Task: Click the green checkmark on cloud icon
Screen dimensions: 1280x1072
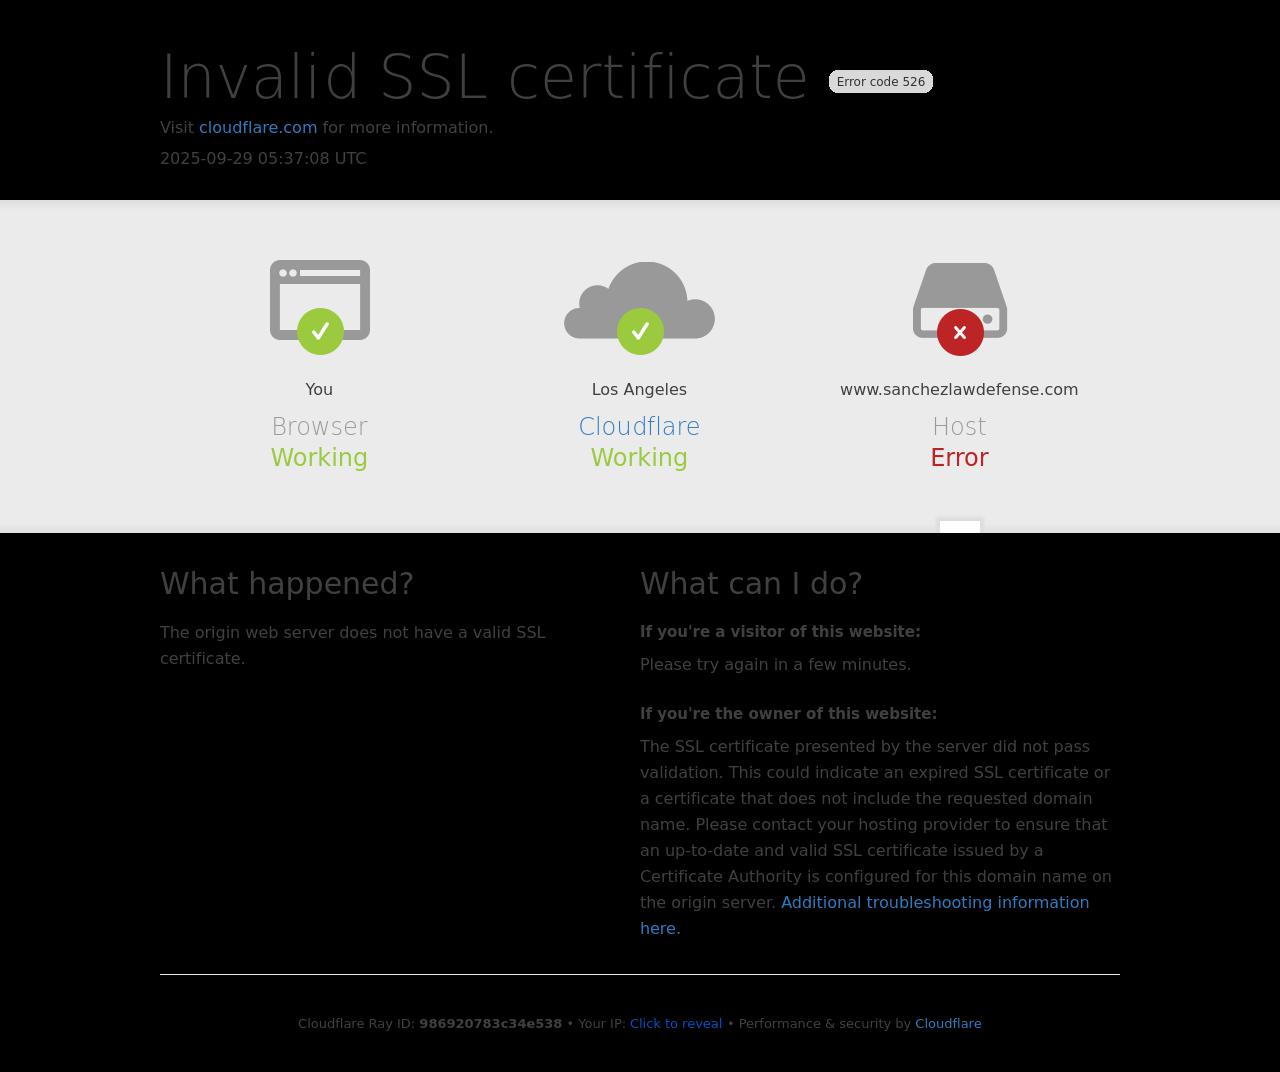Action: pos(640,331)
